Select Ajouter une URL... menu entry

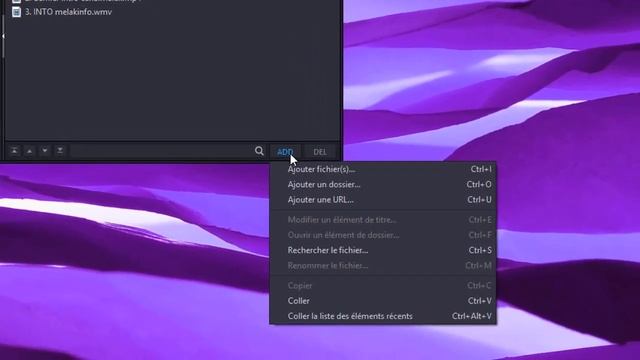[x=383, y=200]
